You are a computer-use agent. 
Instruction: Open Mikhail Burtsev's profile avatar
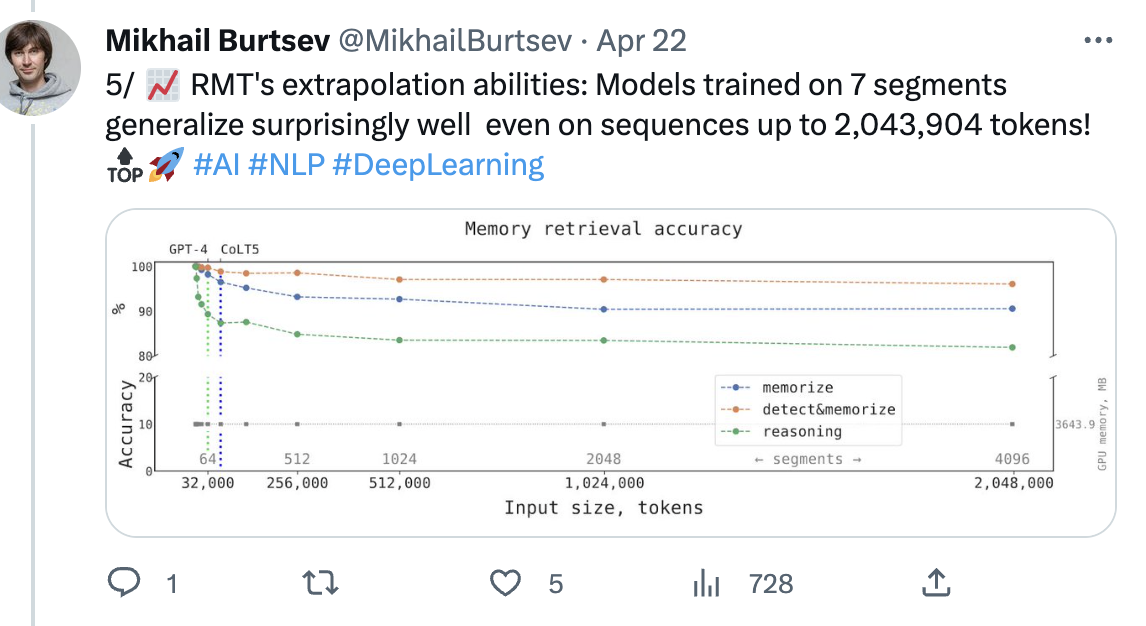tap(38, 67)
